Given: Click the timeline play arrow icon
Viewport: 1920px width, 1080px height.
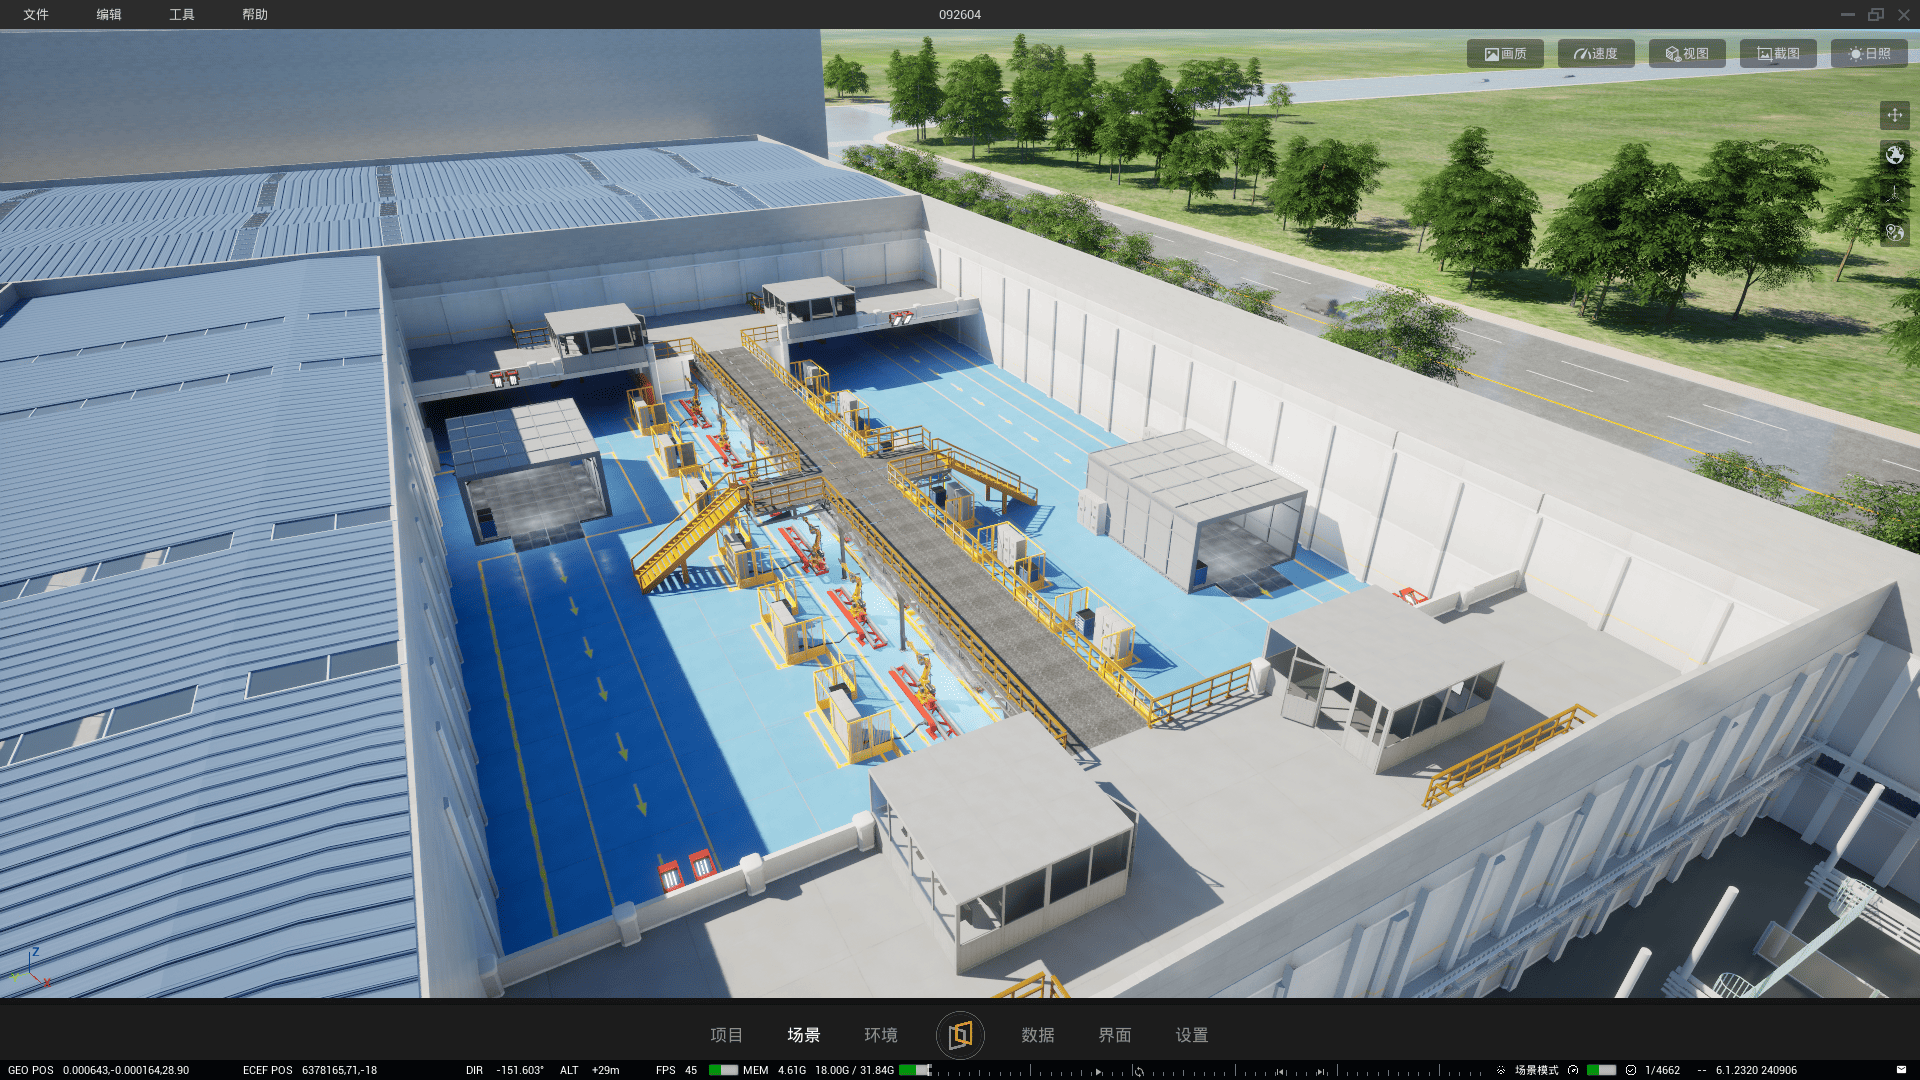Looking at the screenshot, I should point(1098,1071).
